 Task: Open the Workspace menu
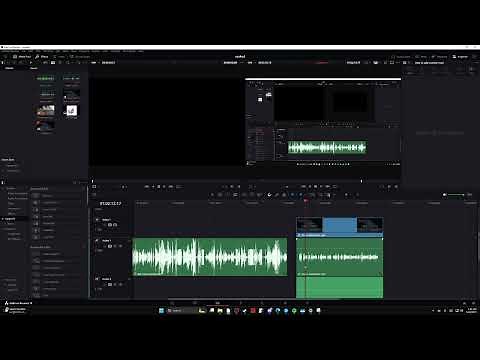129,51
